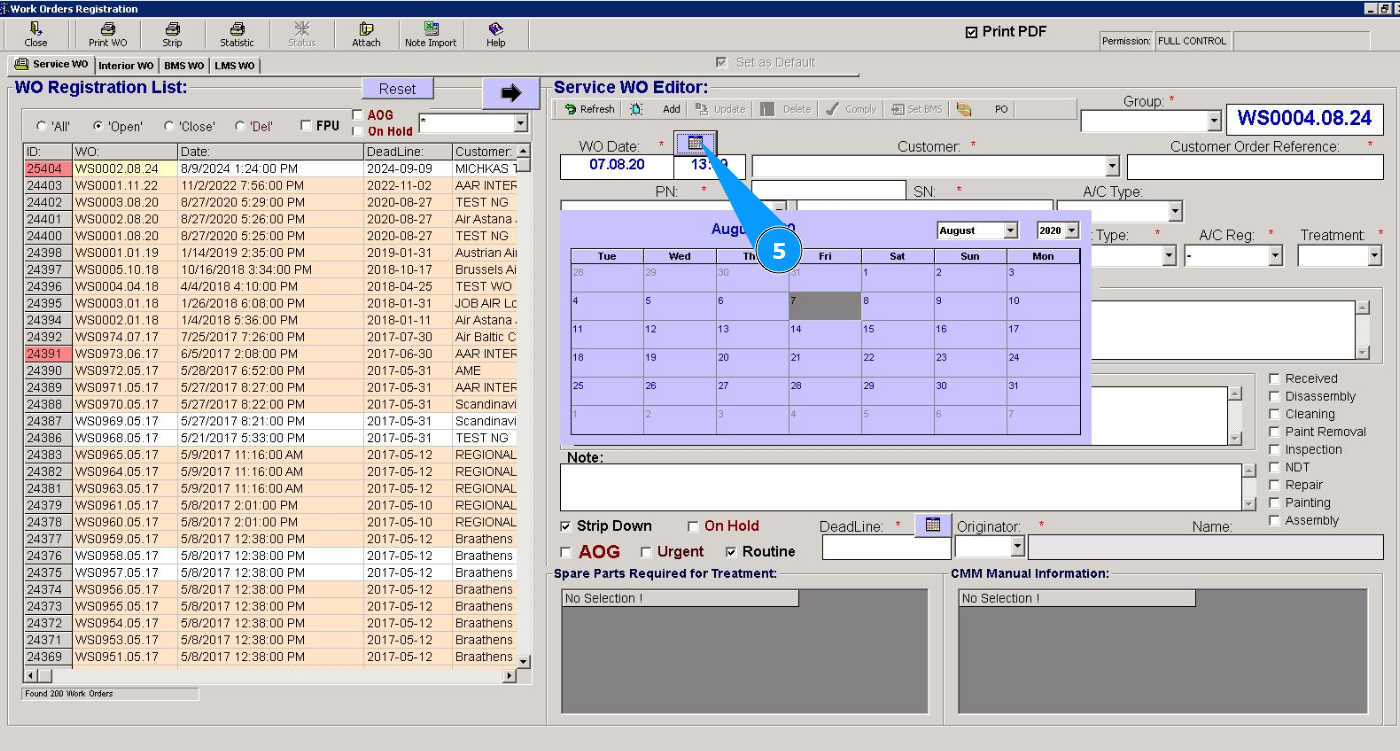Click the Refresh button in editor

click(x=589, y=109)
